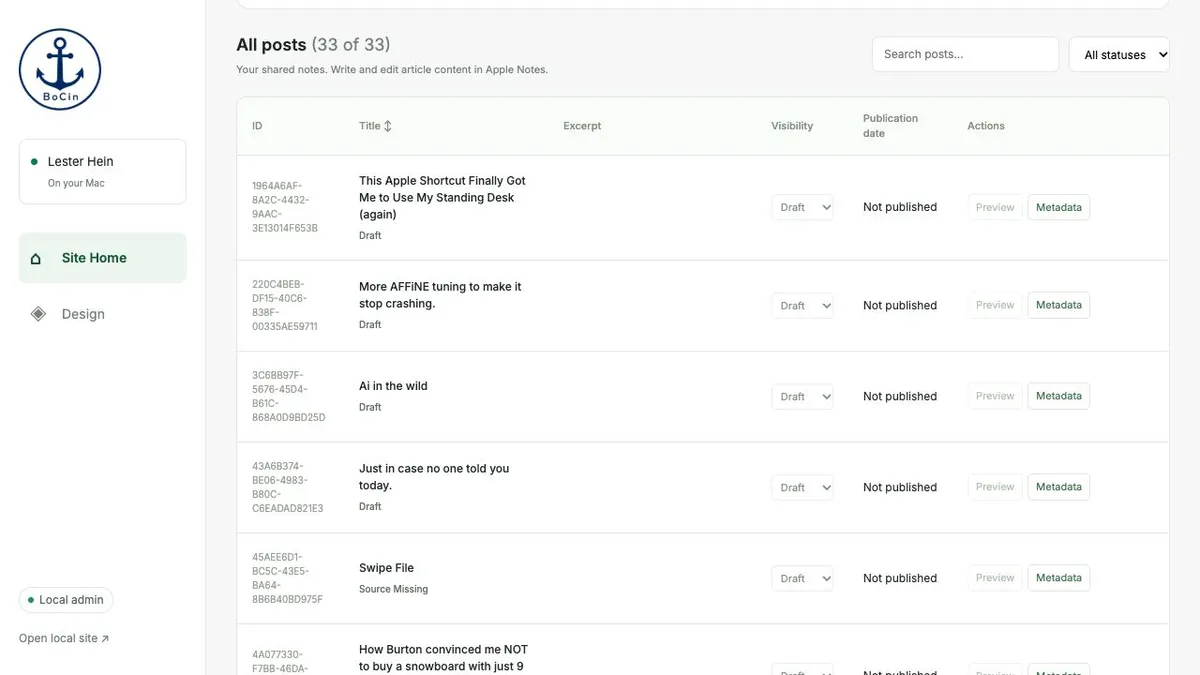Viewport: 1200px width, 675px height.
Task: Click the Just in case no one told you title
Action: click(434, 477)
